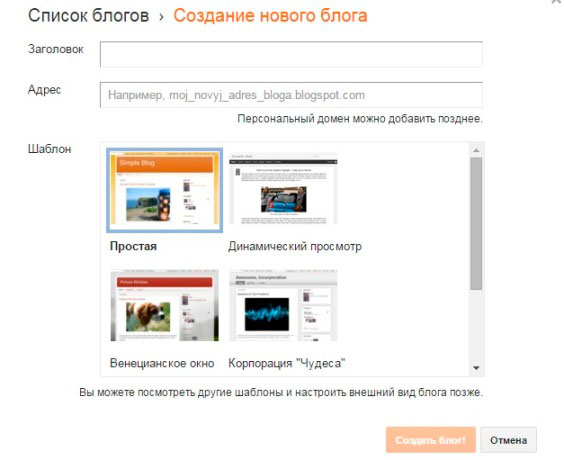Select the Простая template thumbnail
564x460 pixels.
(x=164, y=191)
